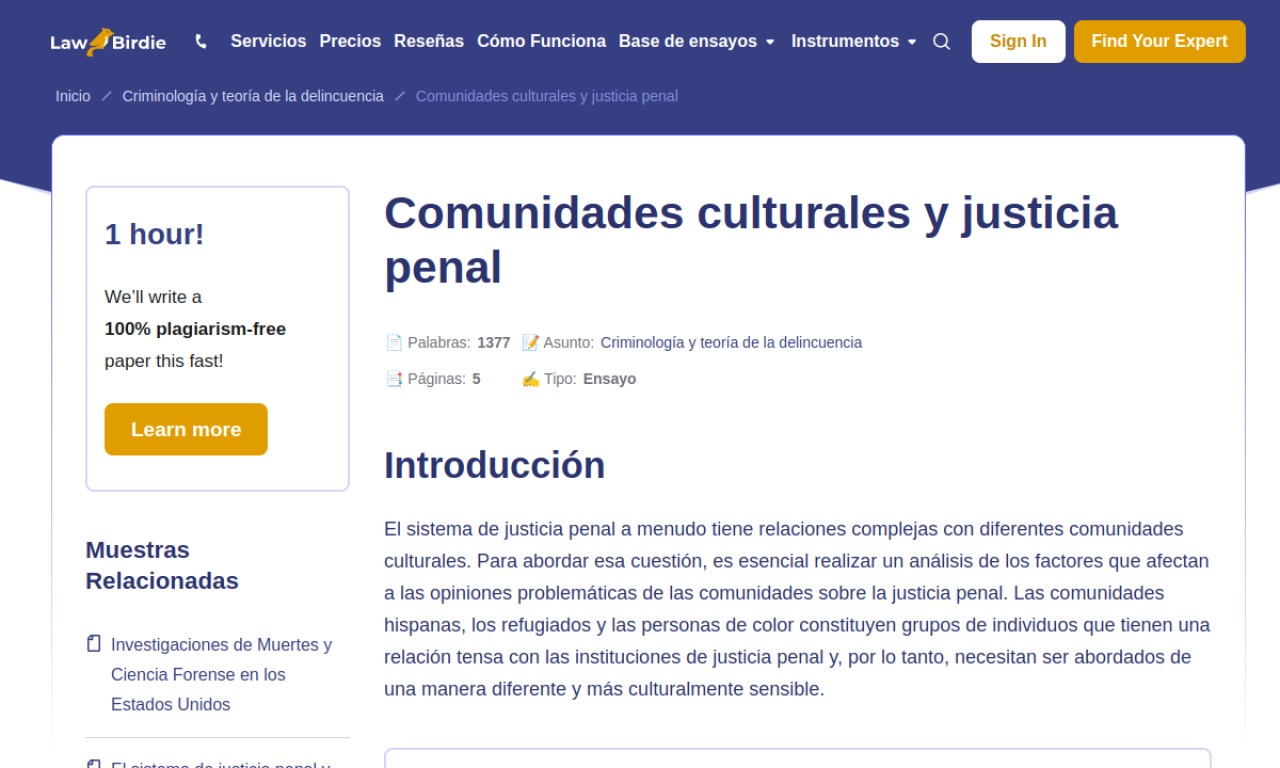Click current breadcrumb Comunidades culturales y justicia penal

tap(547, 96)
